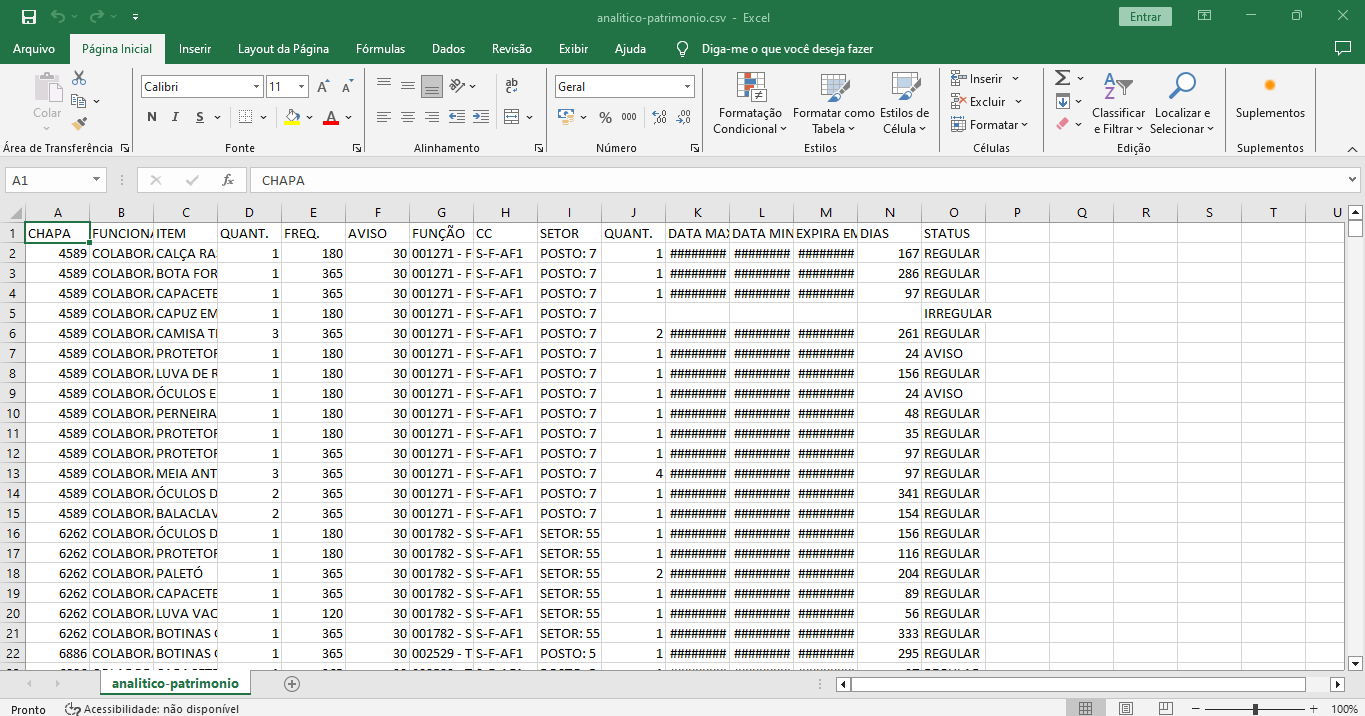This screenshot has height=716, width=1365.
Task: Toggle bold (N) formatting
Action: click(x=152, y=117)
